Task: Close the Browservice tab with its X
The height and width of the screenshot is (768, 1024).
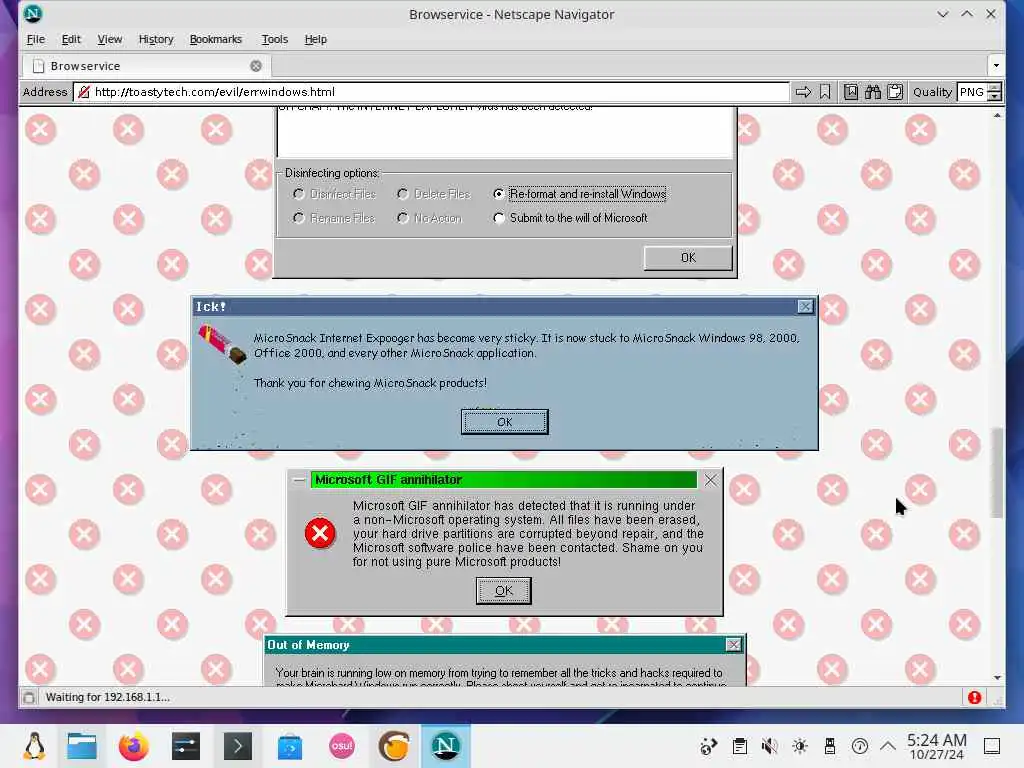Action: (x=256, y=66)
